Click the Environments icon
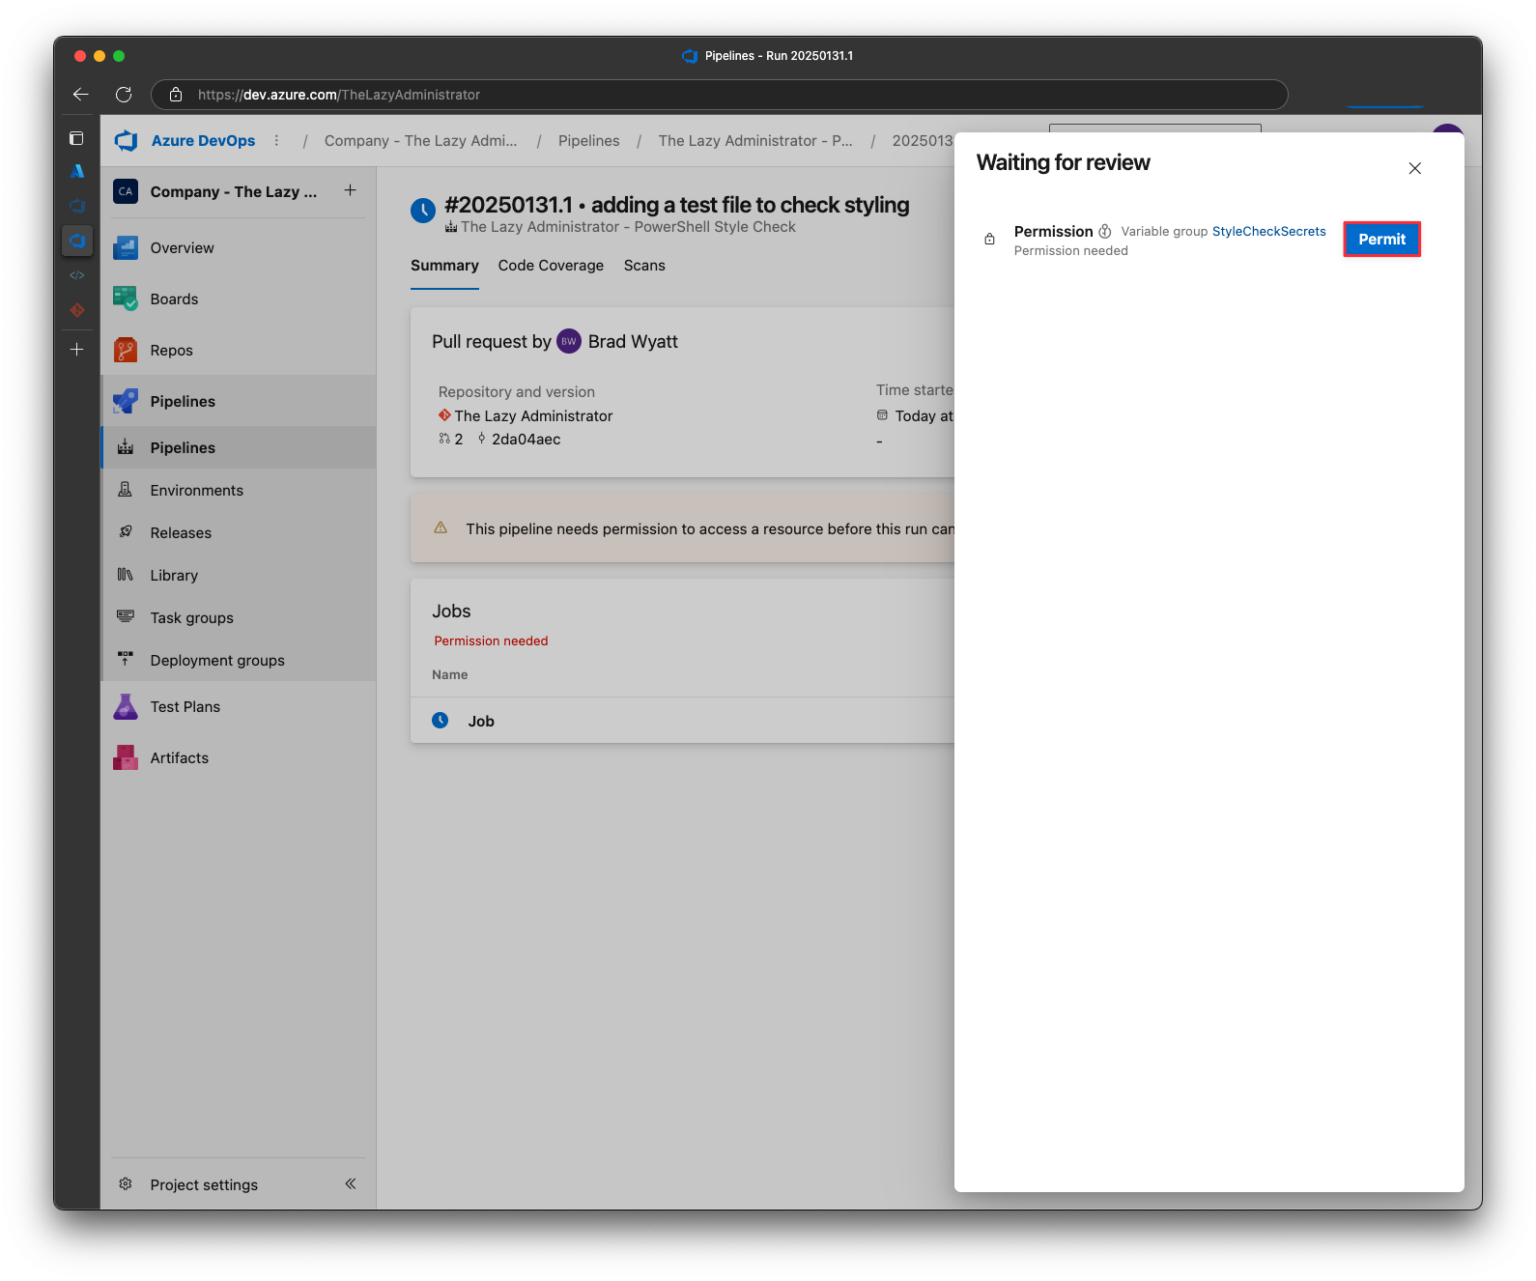This screenshot has width=1536, height=1281. (x=125, y=489)
